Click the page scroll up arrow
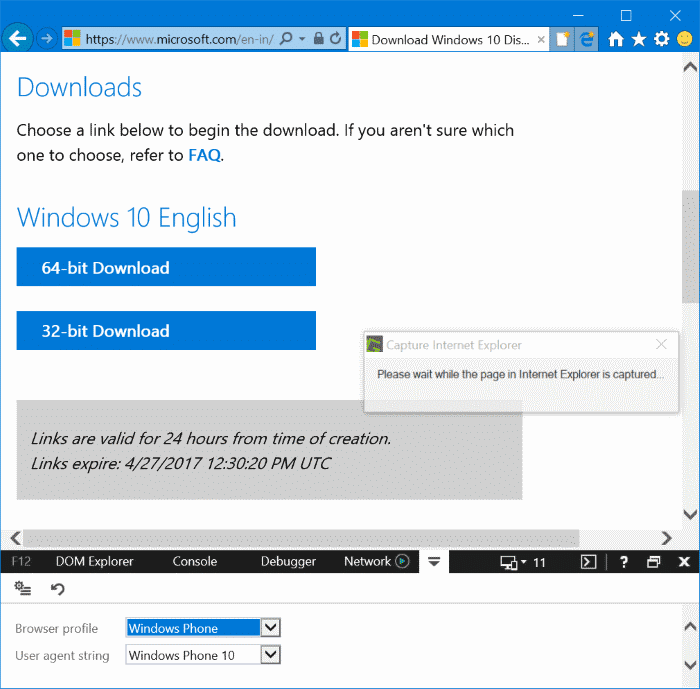 click(x=690, y=67)
